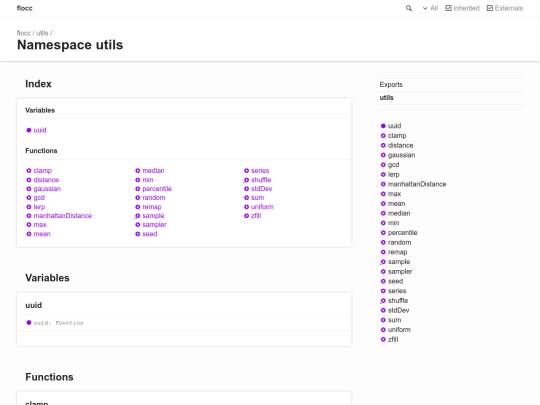Go to flocc home title link

click(24, 8)
